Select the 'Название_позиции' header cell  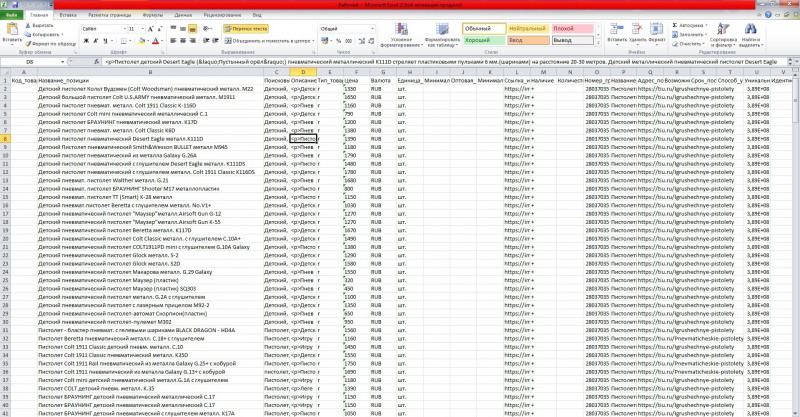[x=150, y=81]
